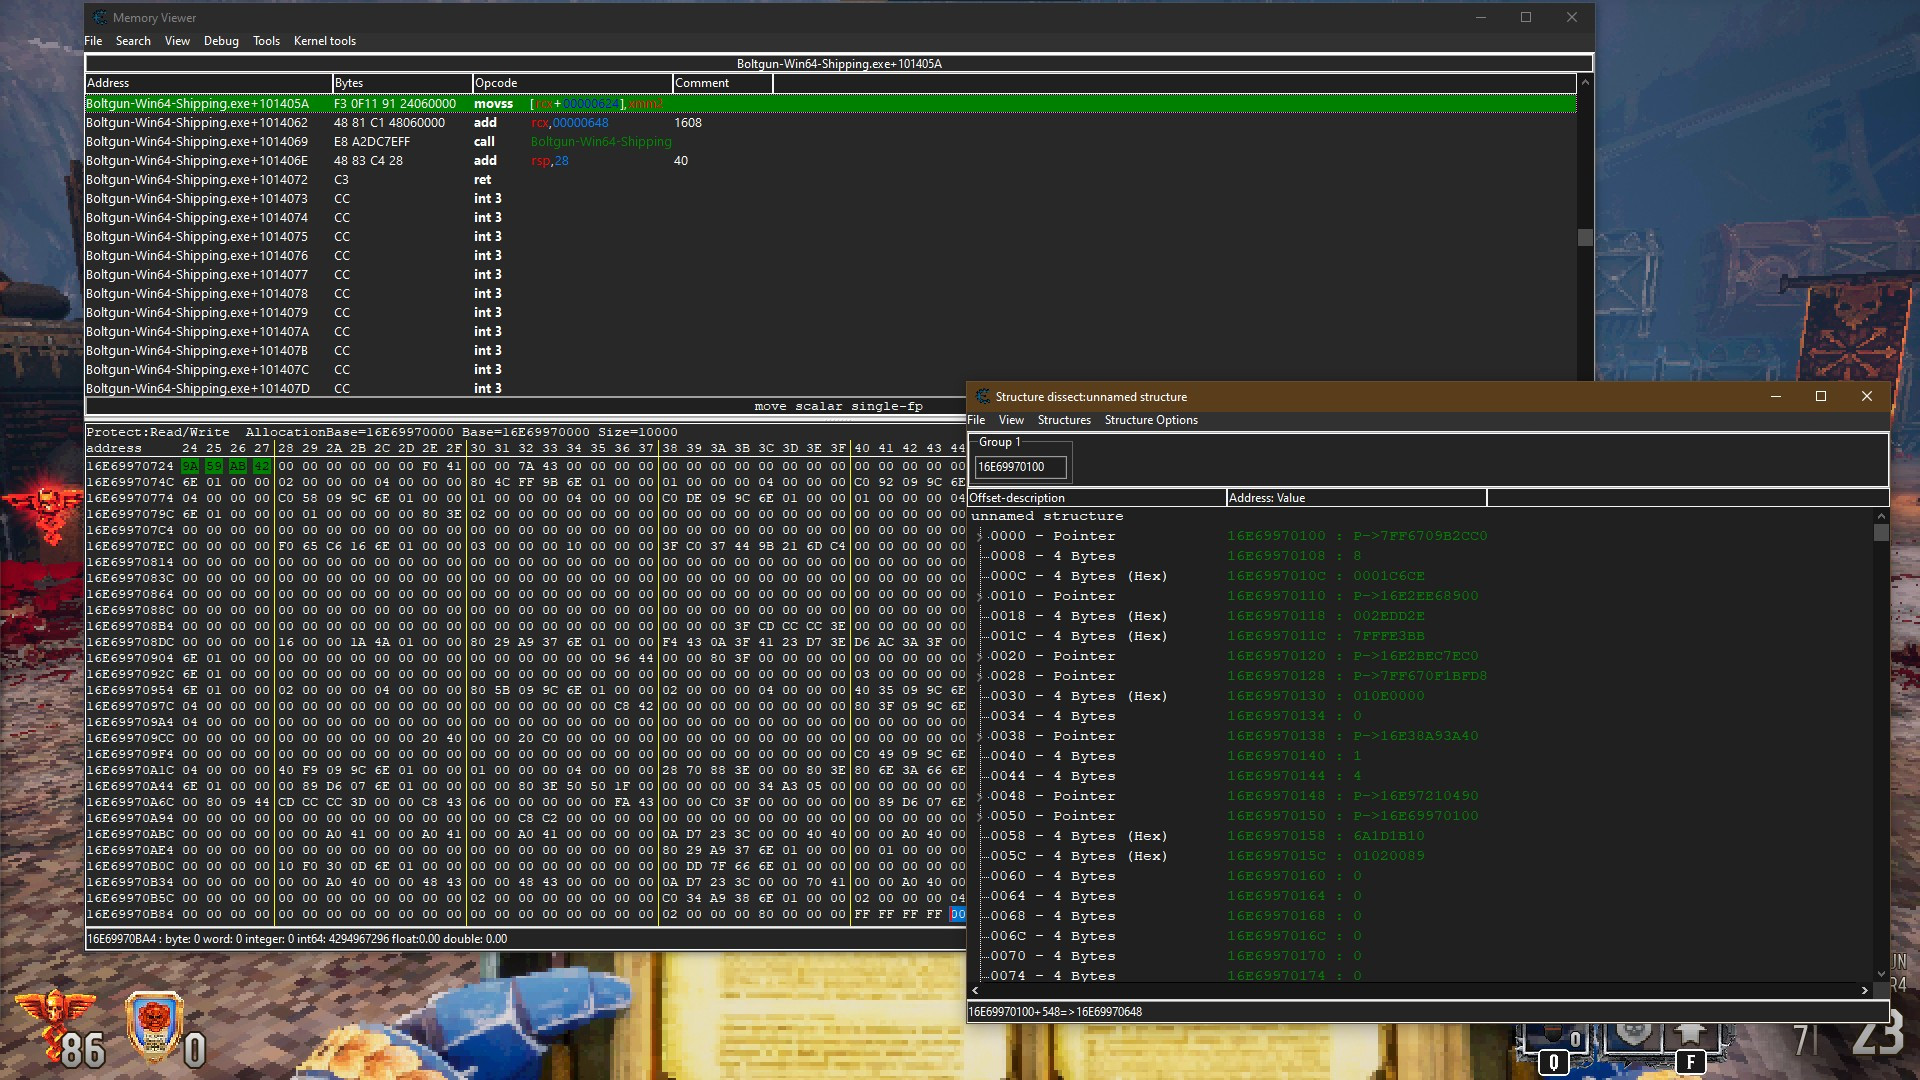Open the Search menu in Memory Viewer
Viewport: 1920px width, 1080px height.
tap(133, 41)
